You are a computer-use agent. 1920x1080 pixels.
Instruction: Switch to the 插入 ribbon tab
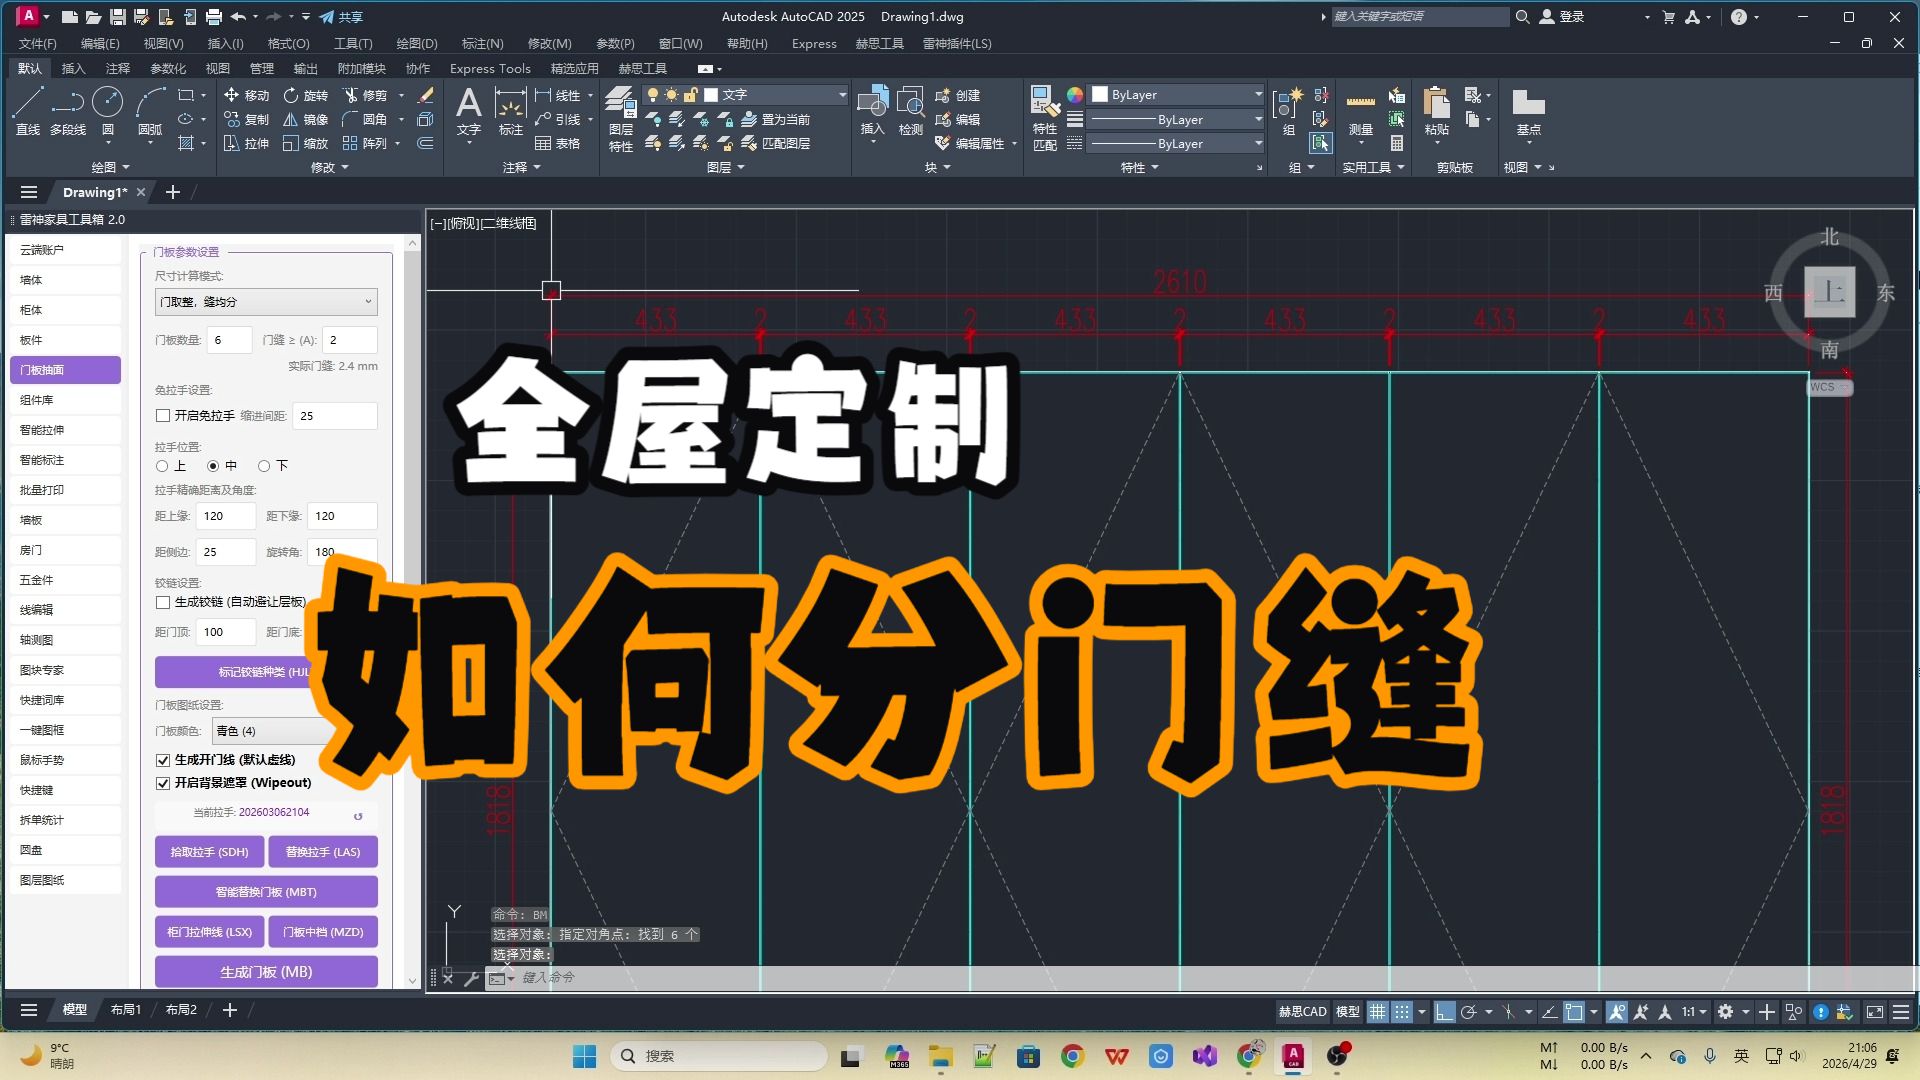[x=73, y=68]
